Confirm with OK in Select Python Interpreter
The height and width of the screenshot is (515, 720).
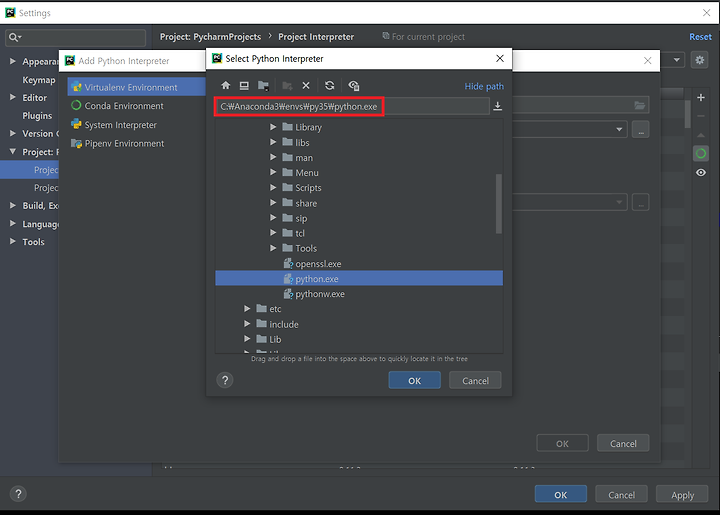point(414,381)
